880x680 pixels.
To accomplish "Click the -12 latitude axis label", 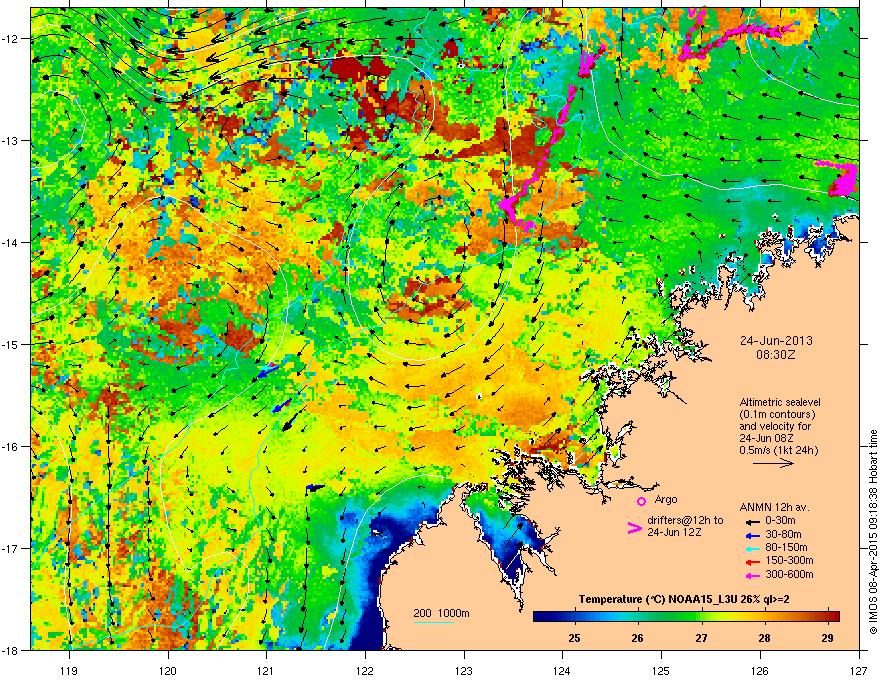I will point(11,39).
